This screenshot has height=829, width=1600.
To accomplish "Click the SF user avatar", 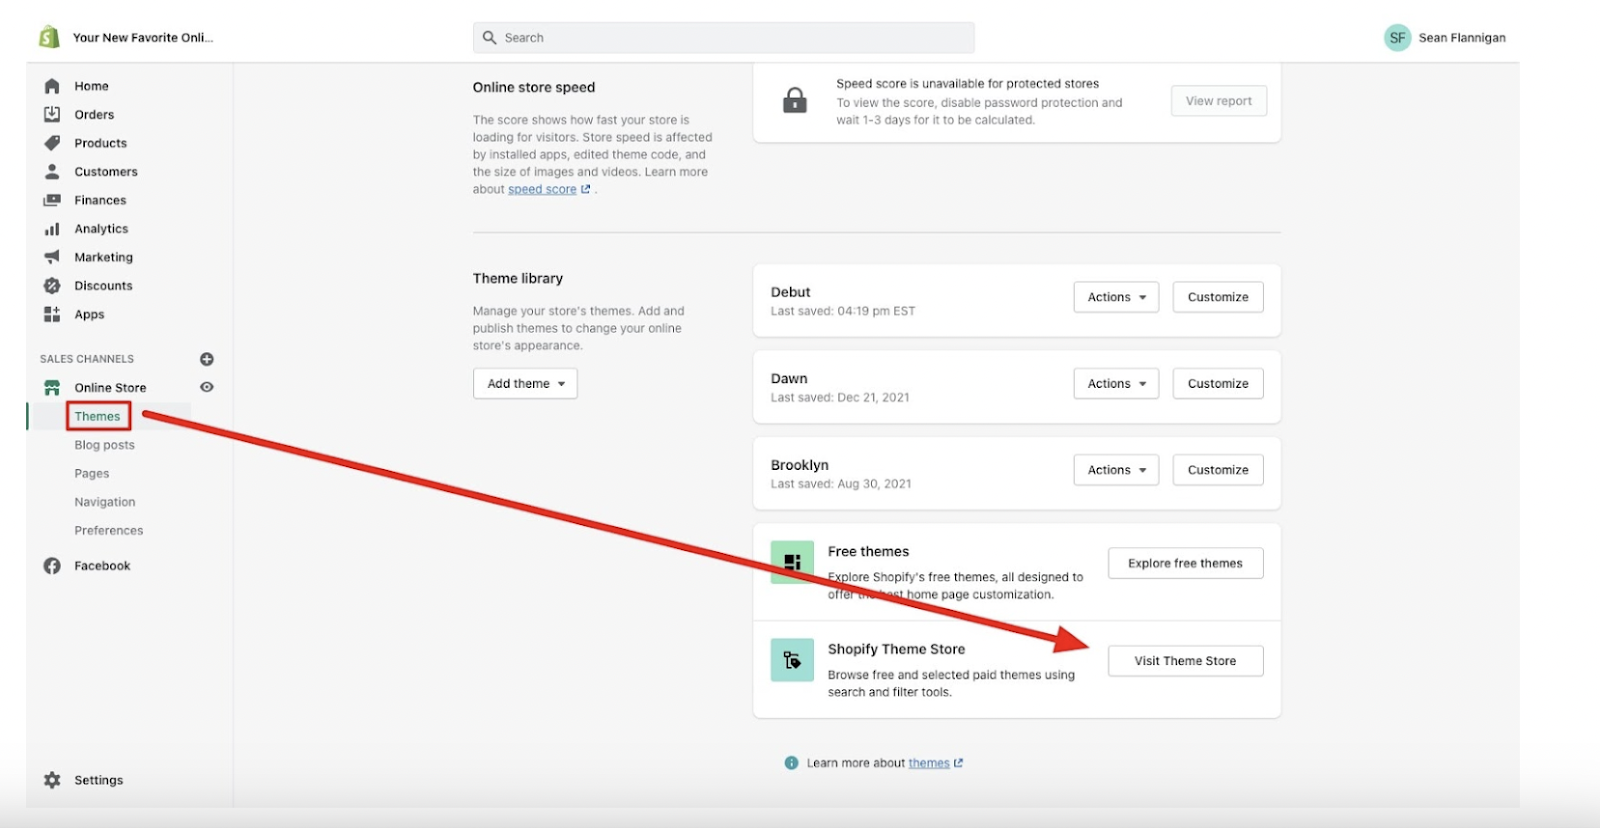I will [x=1397, y=38].
